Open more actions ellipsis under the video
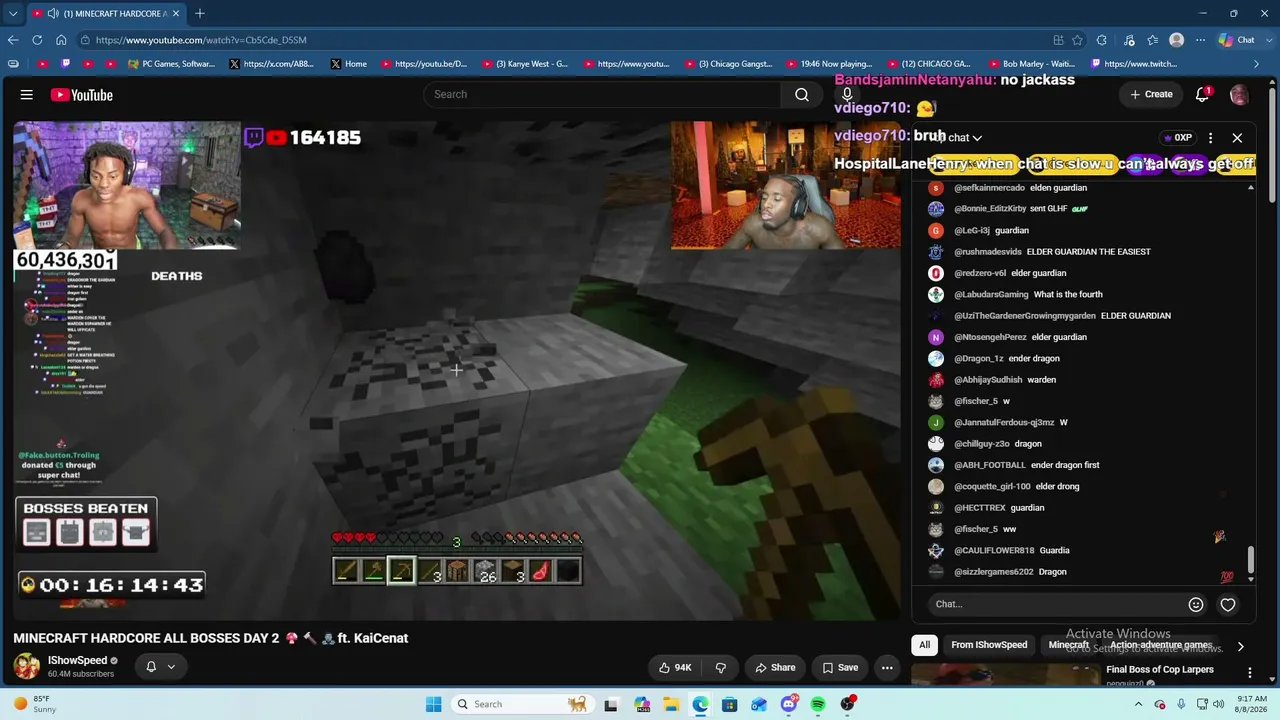This screenshot has height=720, width=1280. coord(887,668)
